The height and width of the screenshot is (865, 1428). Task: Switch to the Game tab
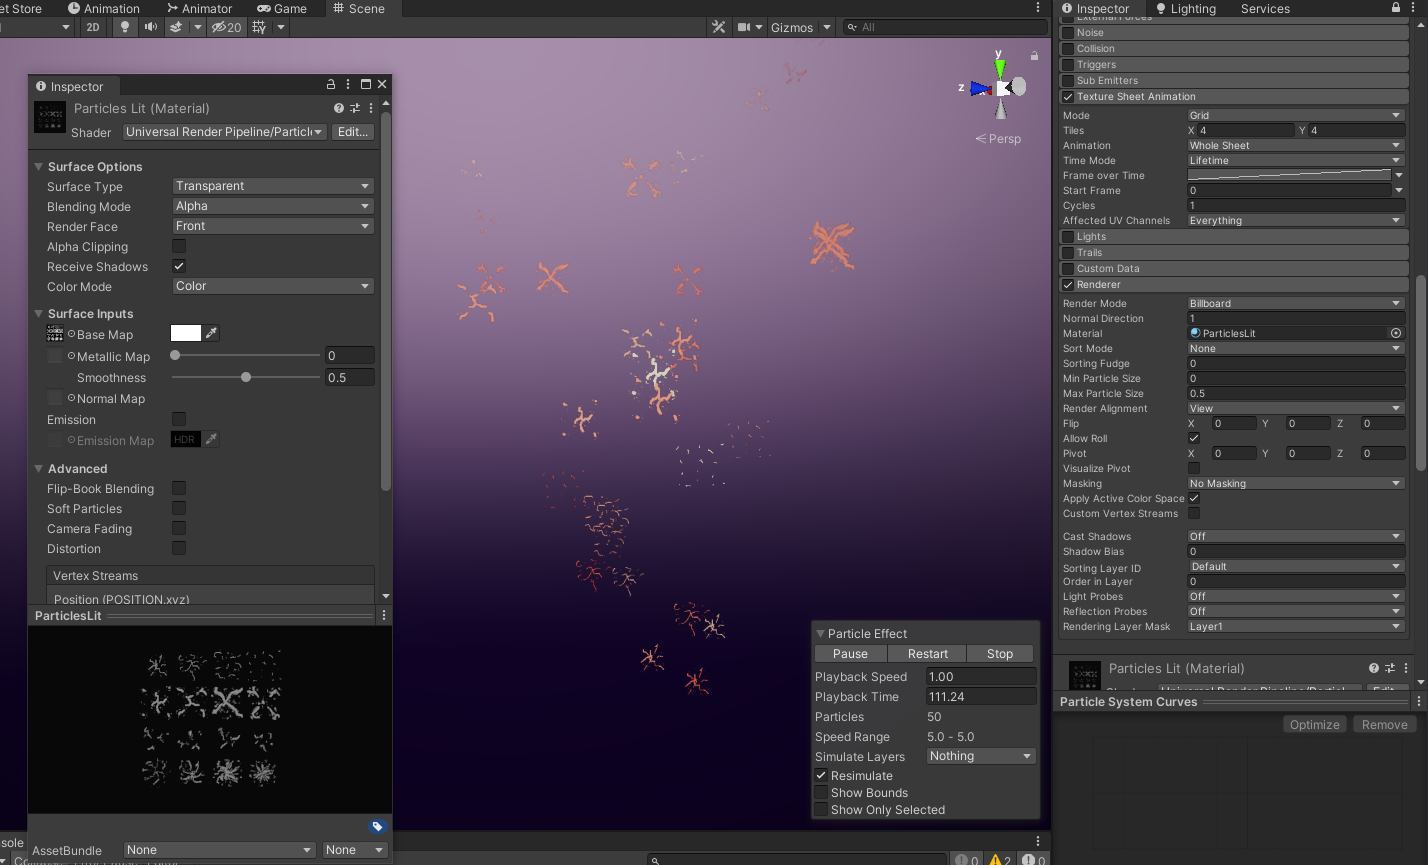(282, 8)
